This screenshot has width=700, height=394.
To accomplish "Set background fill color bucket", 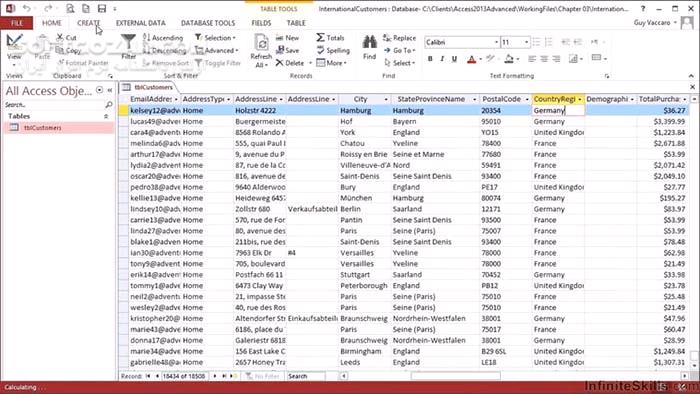I will (509, 58).
